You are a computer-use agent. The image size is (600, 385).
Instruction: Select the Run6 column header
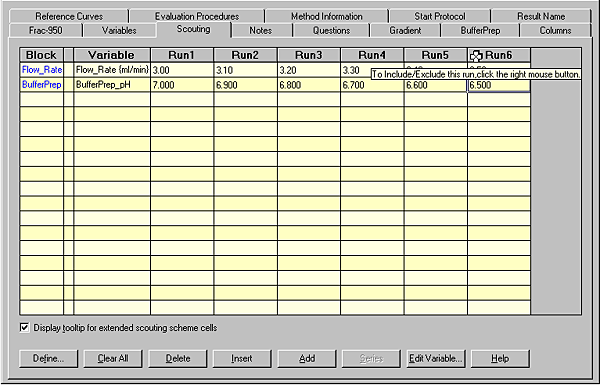(499, 55)
